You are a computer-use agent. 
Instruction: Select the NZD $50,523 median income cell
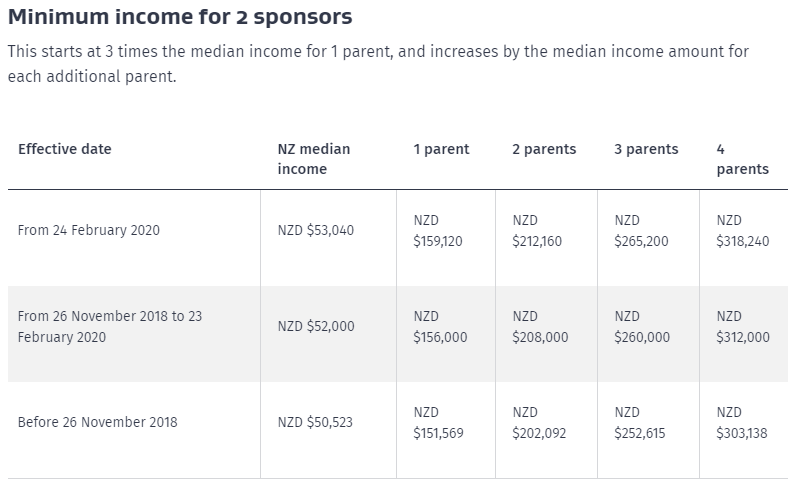point(315,422)
